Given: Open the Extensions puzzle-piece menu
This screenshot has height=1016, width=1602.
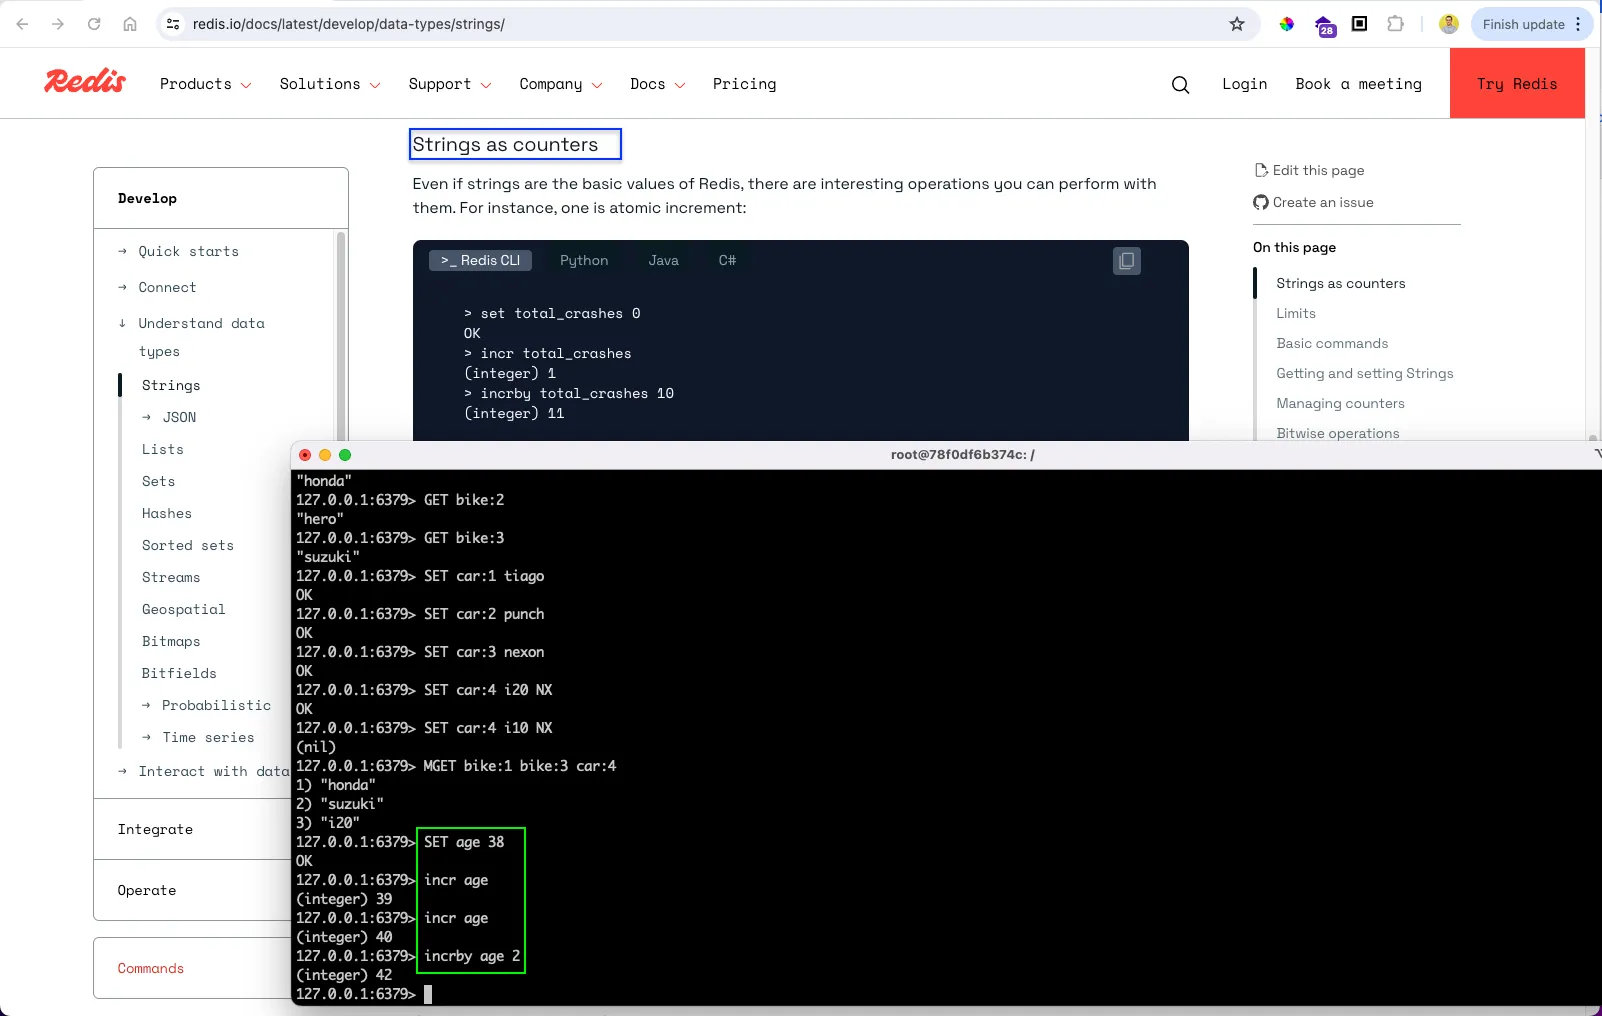Looking at the screenshot, I should pos(1396,24).
